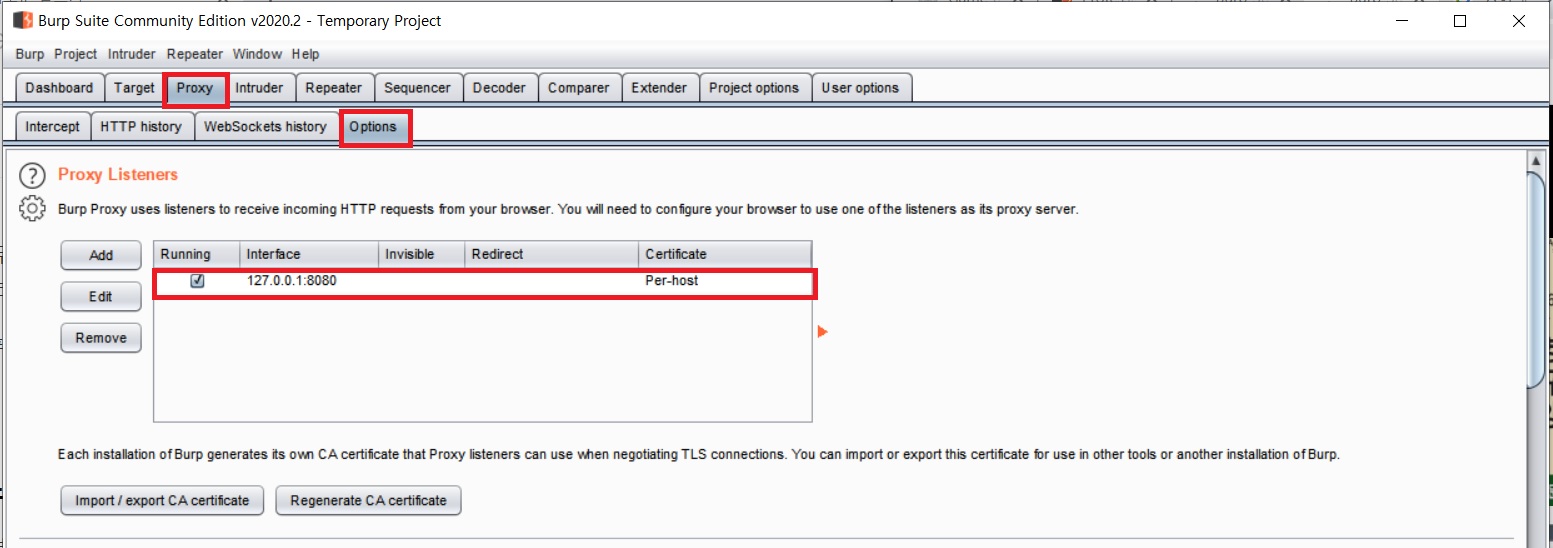The width and height of the screenshot is (1553, 548).
Task: Open the Proxy Listeners help question-mark icon
Action: point(32,177)
